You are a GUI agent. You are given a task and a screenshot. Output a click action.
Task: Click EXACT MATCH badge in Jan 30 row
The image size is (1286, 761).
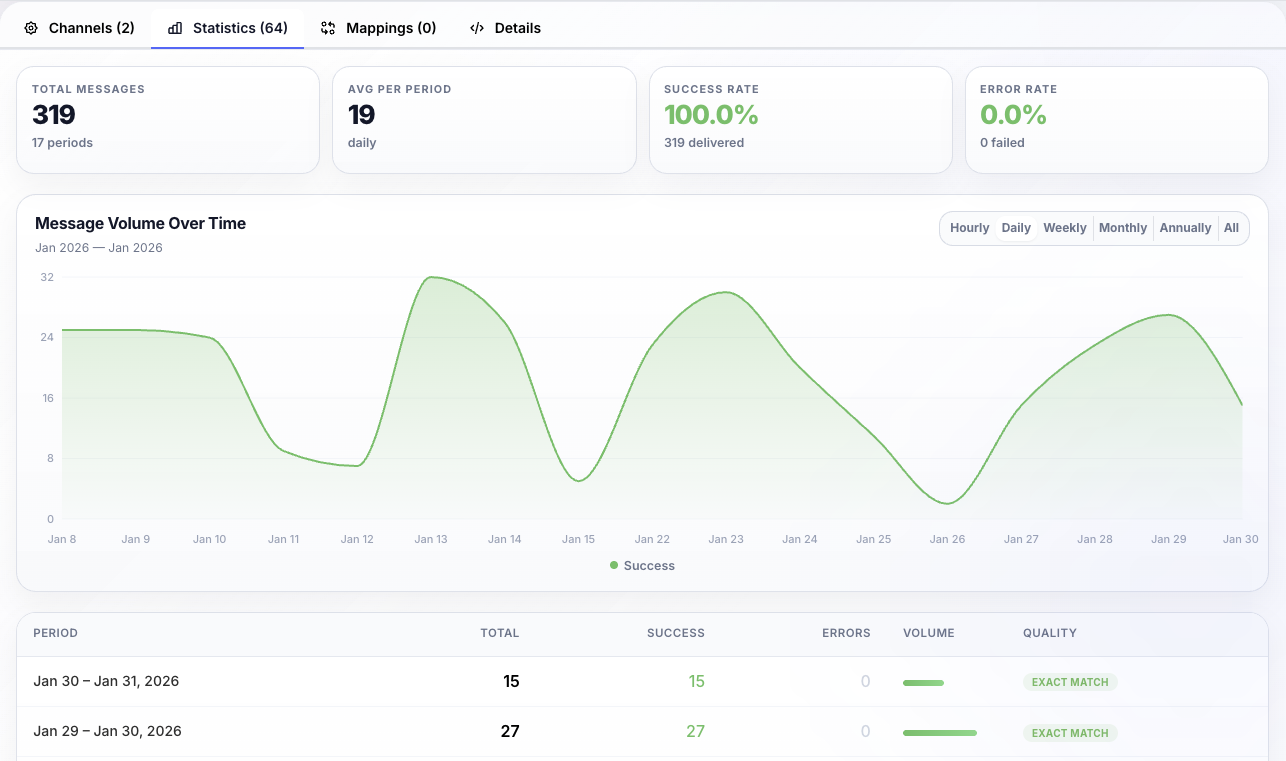click(1070, 682)
